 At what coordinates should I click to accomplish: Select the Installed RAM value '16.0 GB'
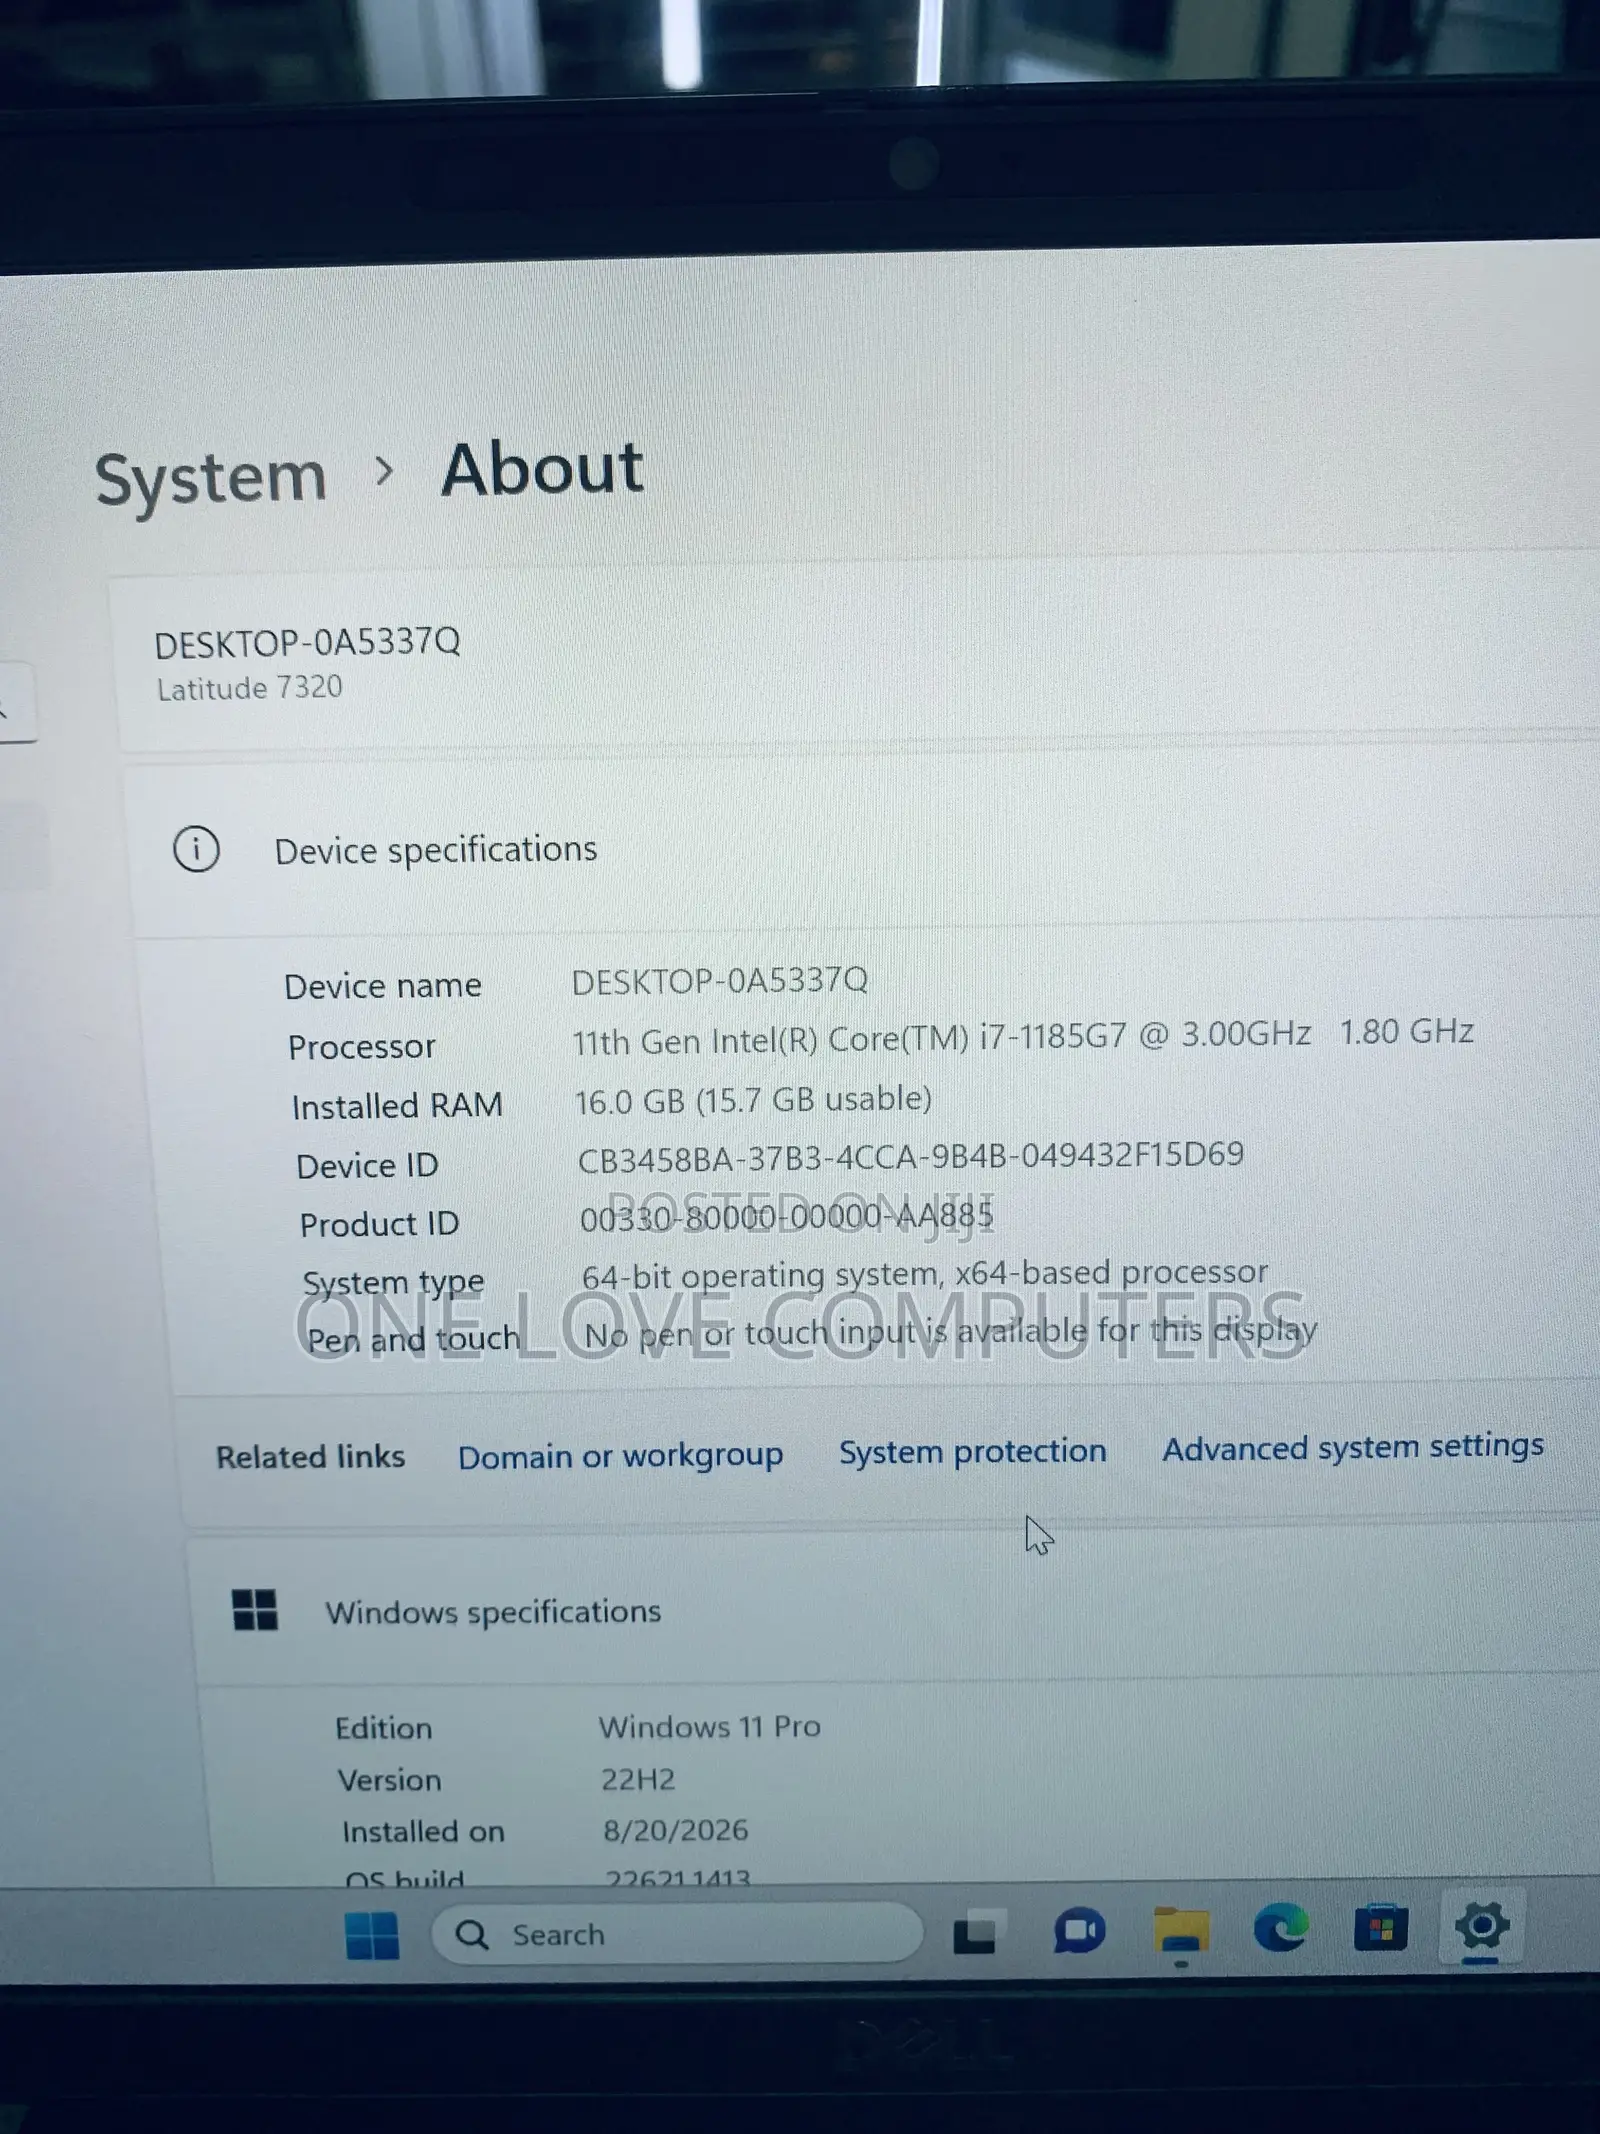click(629, 1101)
